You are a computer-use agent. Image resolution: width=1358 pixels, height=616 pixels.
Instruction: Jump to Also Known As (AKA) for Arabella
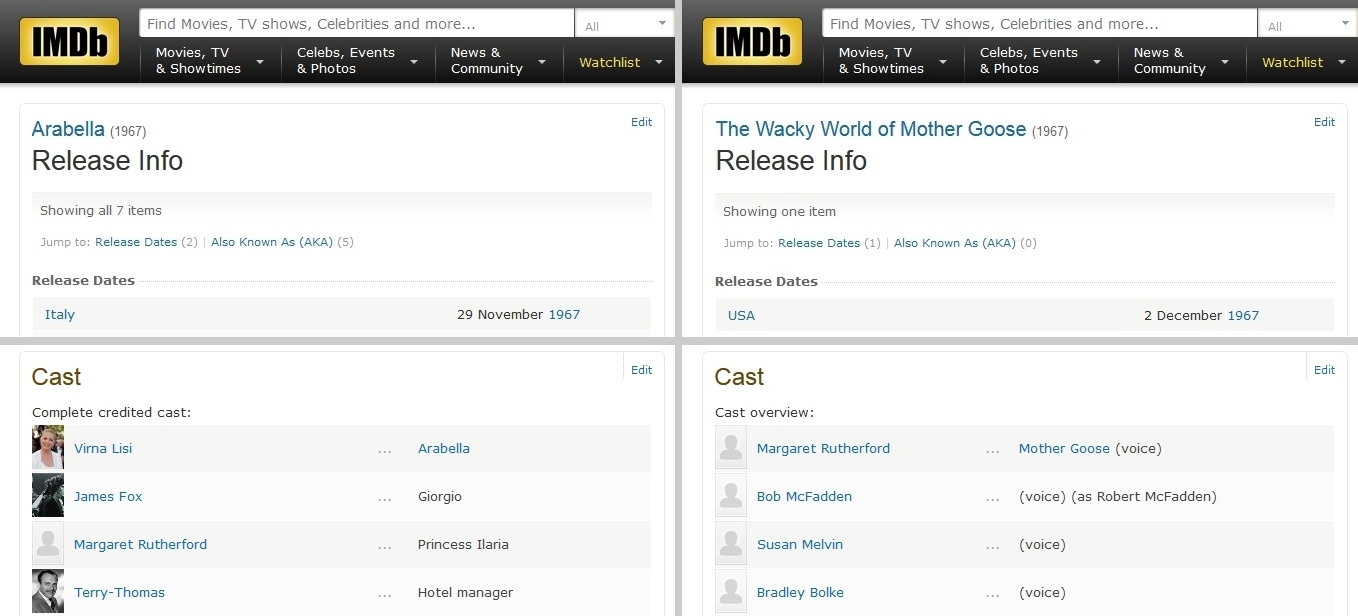point(272,242)
